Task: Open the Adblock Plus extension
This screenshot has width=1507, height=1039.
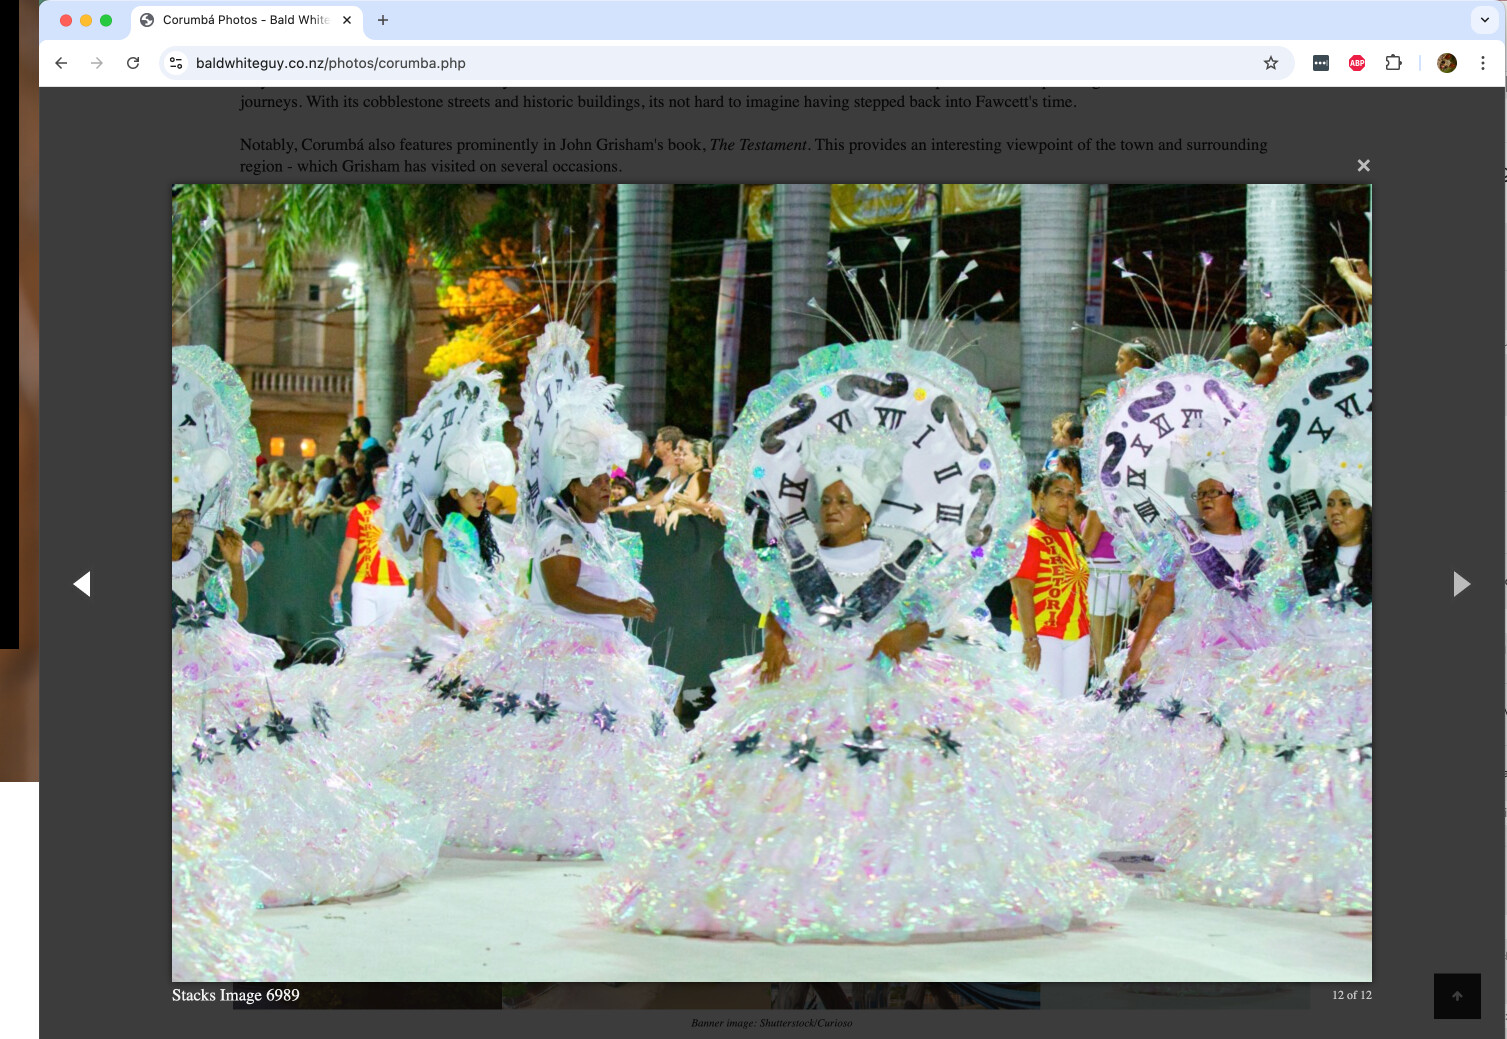Action: click(1357, 63)
